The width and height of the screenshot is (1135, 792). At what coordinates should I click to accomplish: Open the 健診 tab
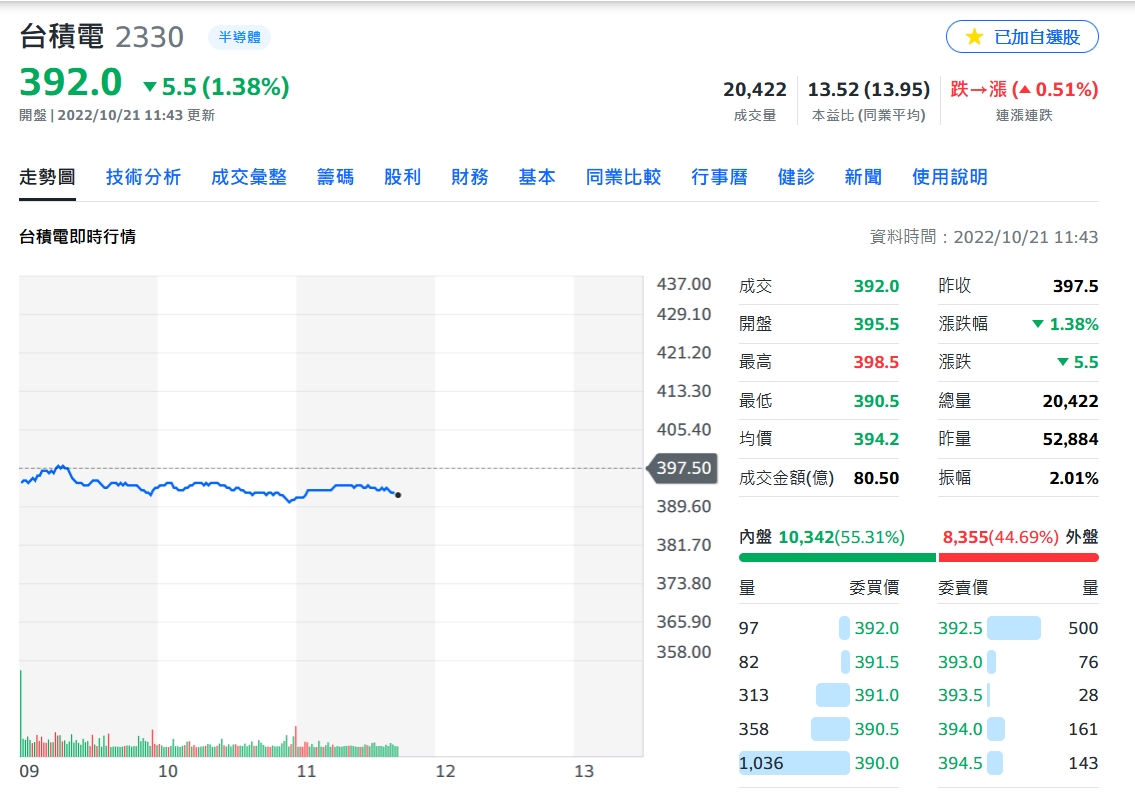point(796,177)
